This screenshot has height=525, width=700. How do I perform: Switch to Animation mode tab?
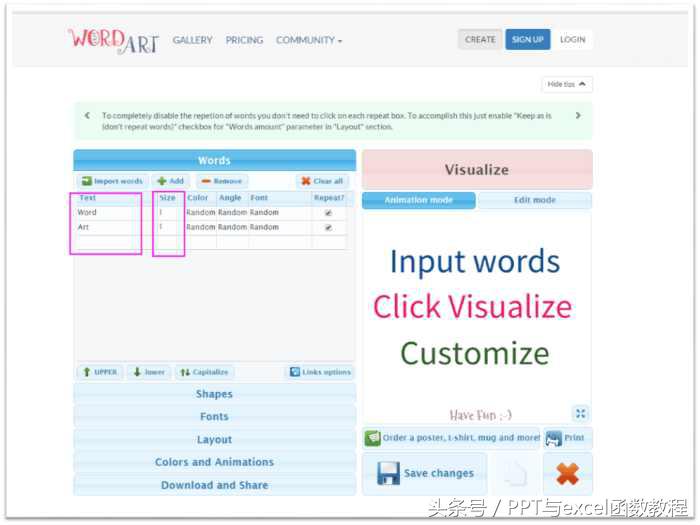(x=419, y=200)
